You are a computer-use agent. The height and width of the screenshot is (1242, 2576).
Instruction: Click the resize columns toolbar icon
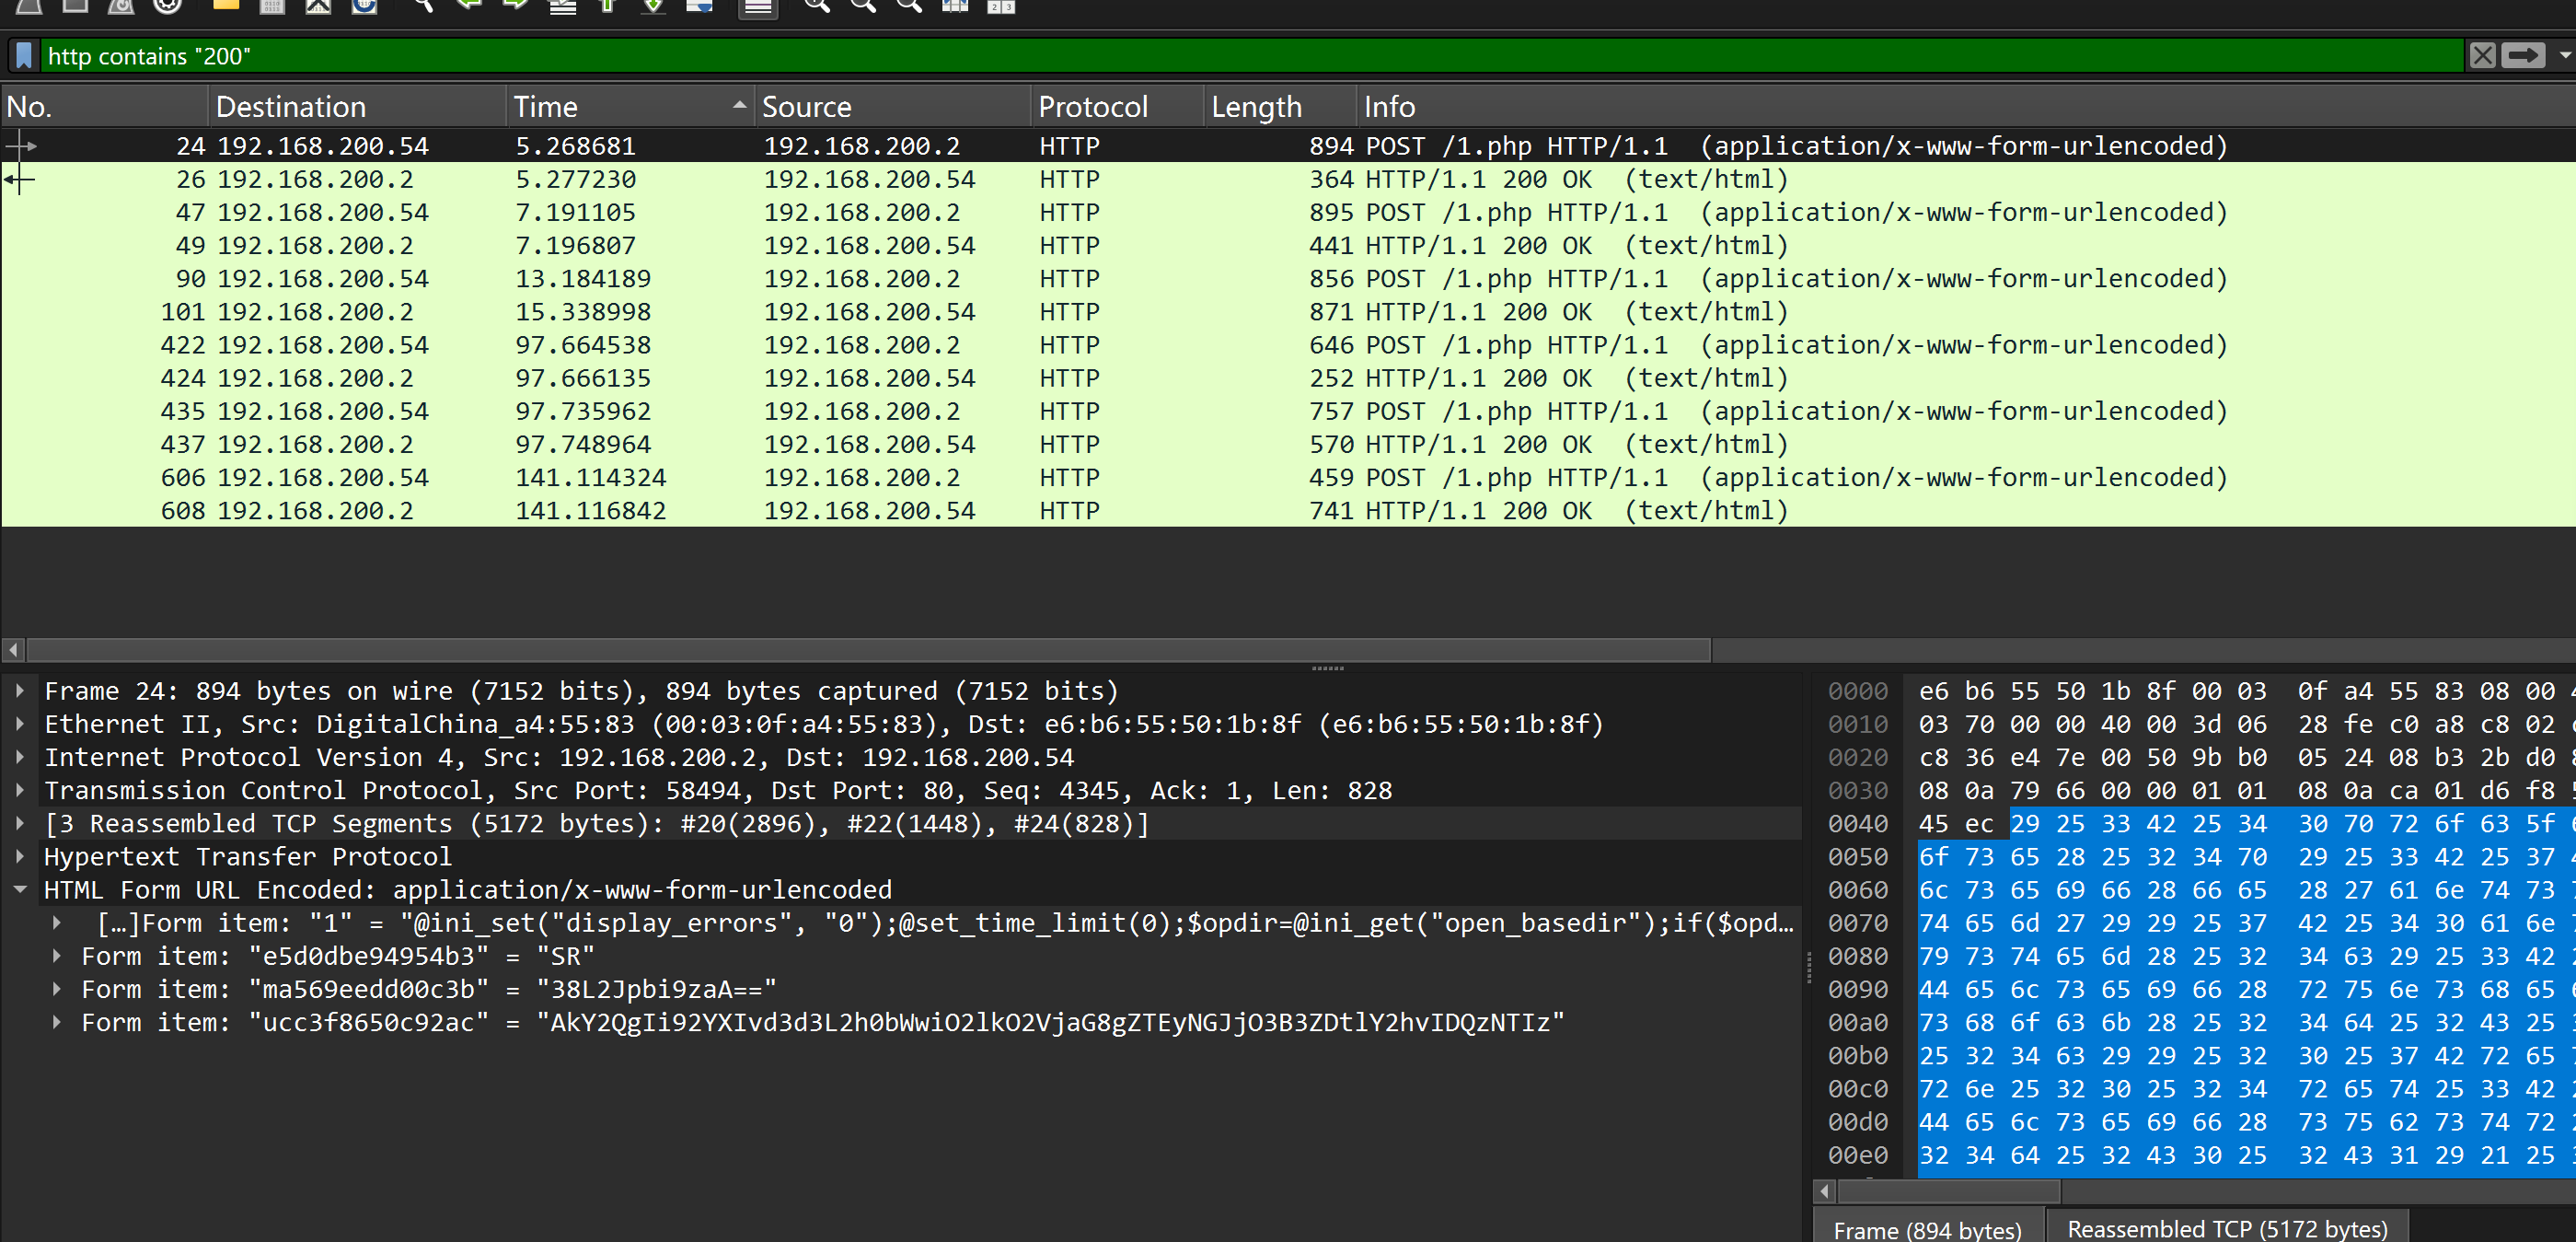click(x=955, y=6)
